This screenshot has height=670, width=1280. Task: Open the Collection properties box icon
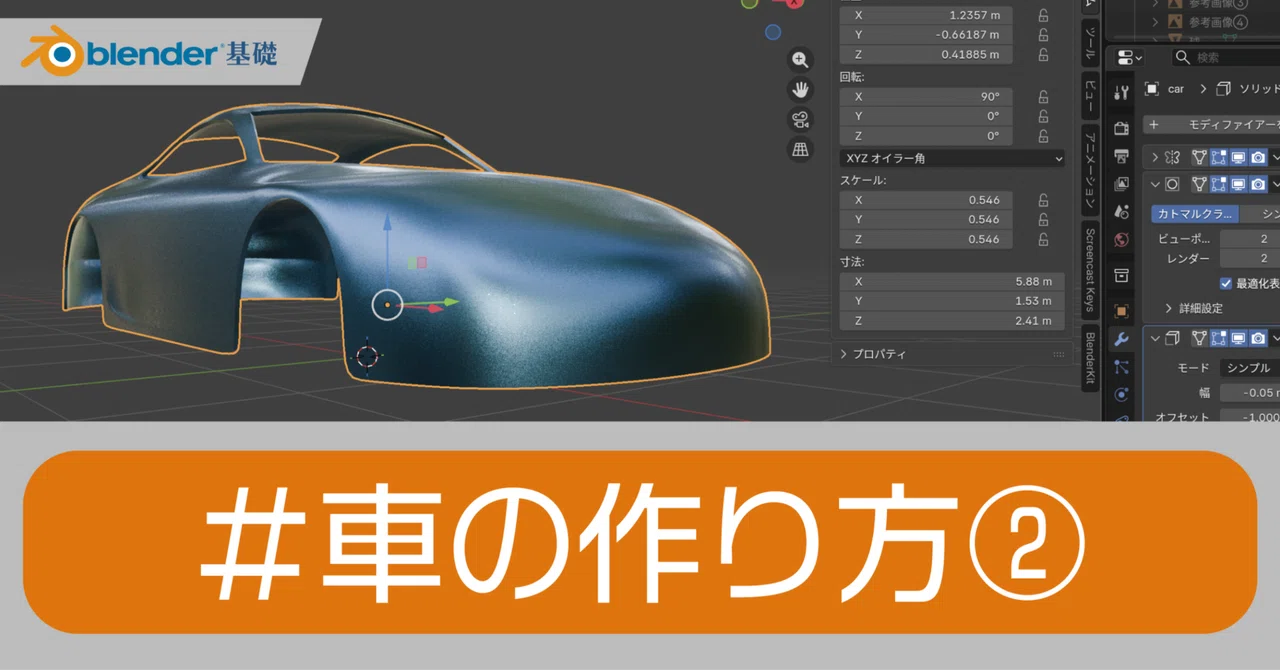click(x=1121, y=275)
